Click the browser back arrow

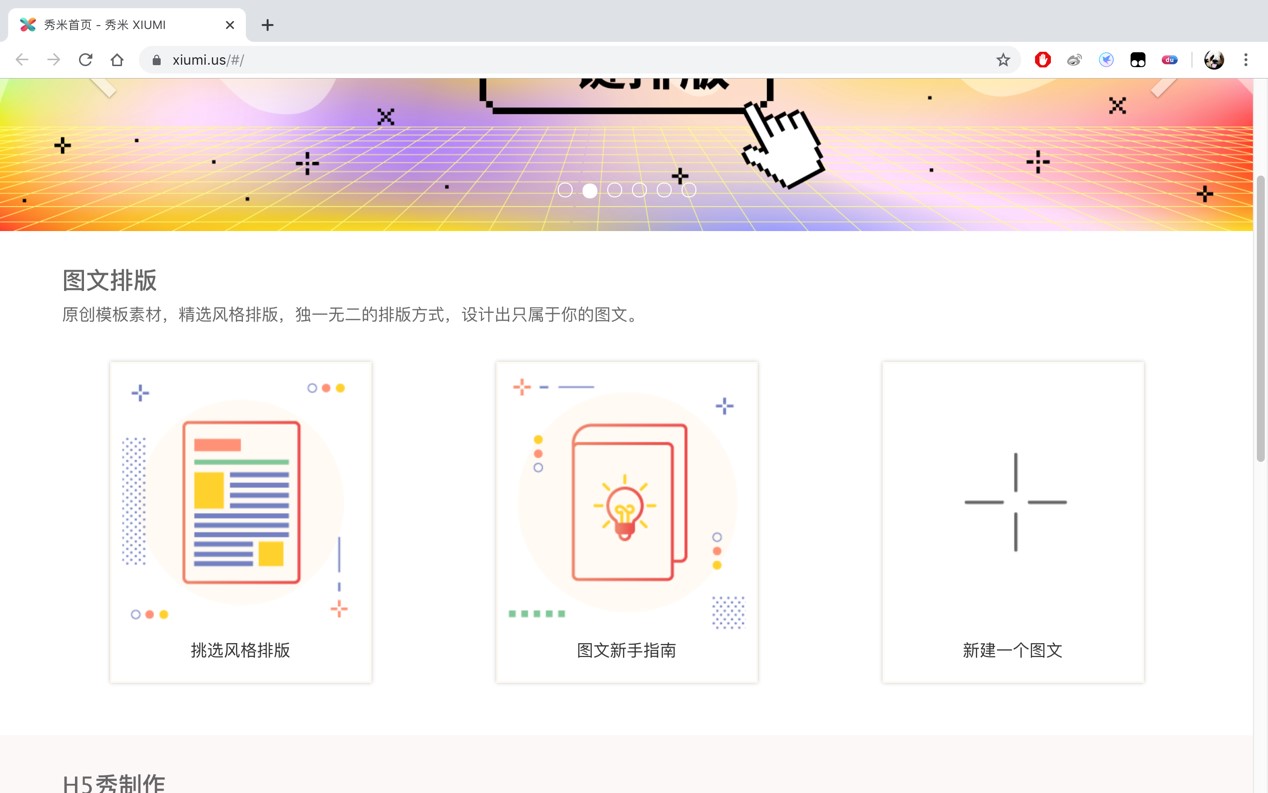(22, 60)
